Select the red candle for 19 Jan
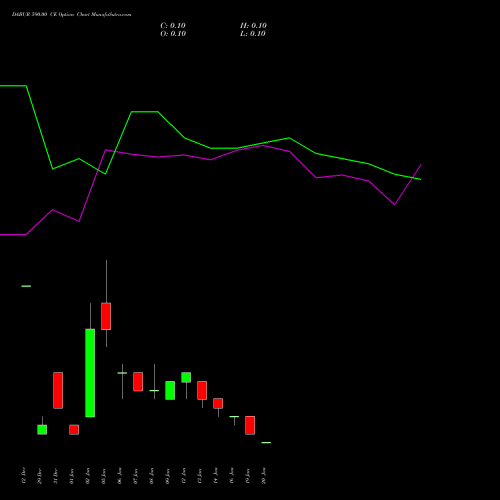 [250, 425]
